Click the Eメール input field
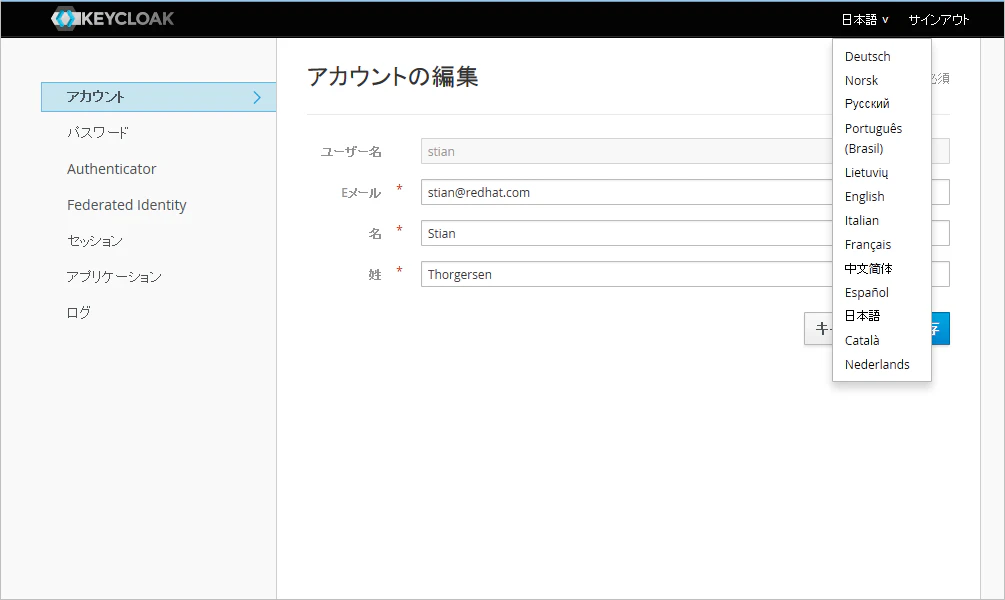Screen dimensions: 1005x600 coord(685,192)
